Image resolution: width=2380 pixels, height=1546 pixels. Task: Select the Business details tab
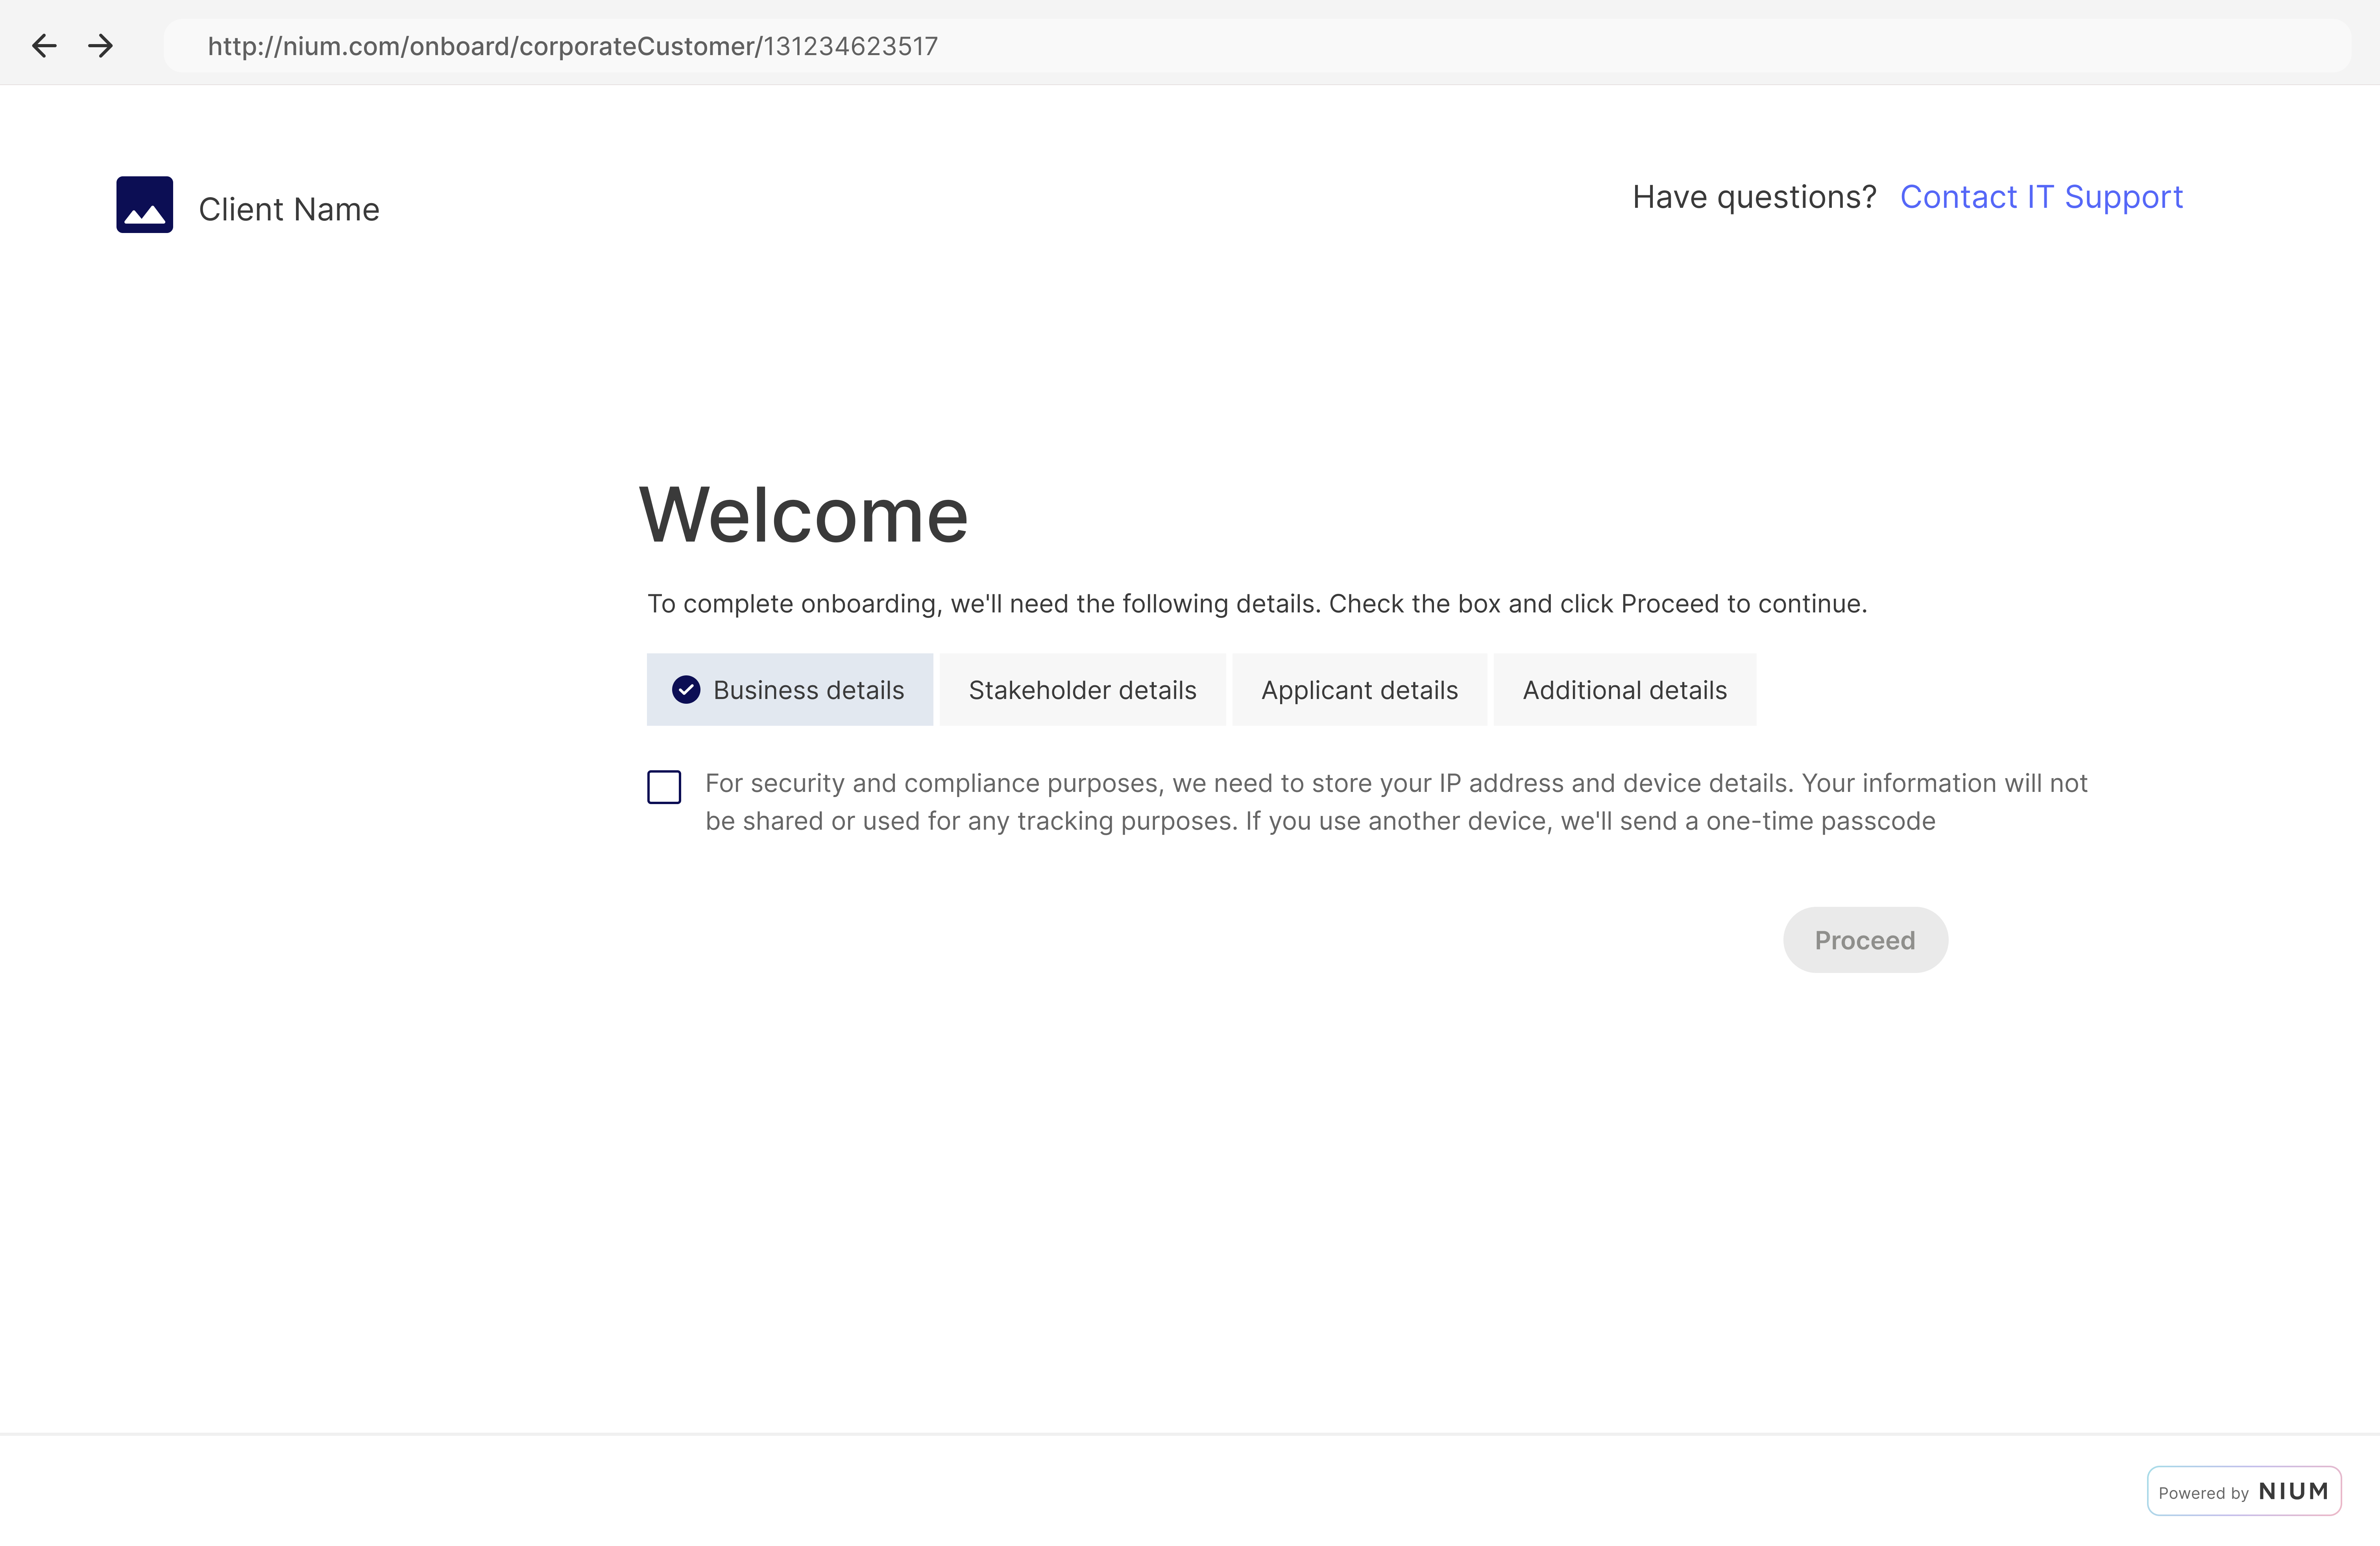[787, 689]
